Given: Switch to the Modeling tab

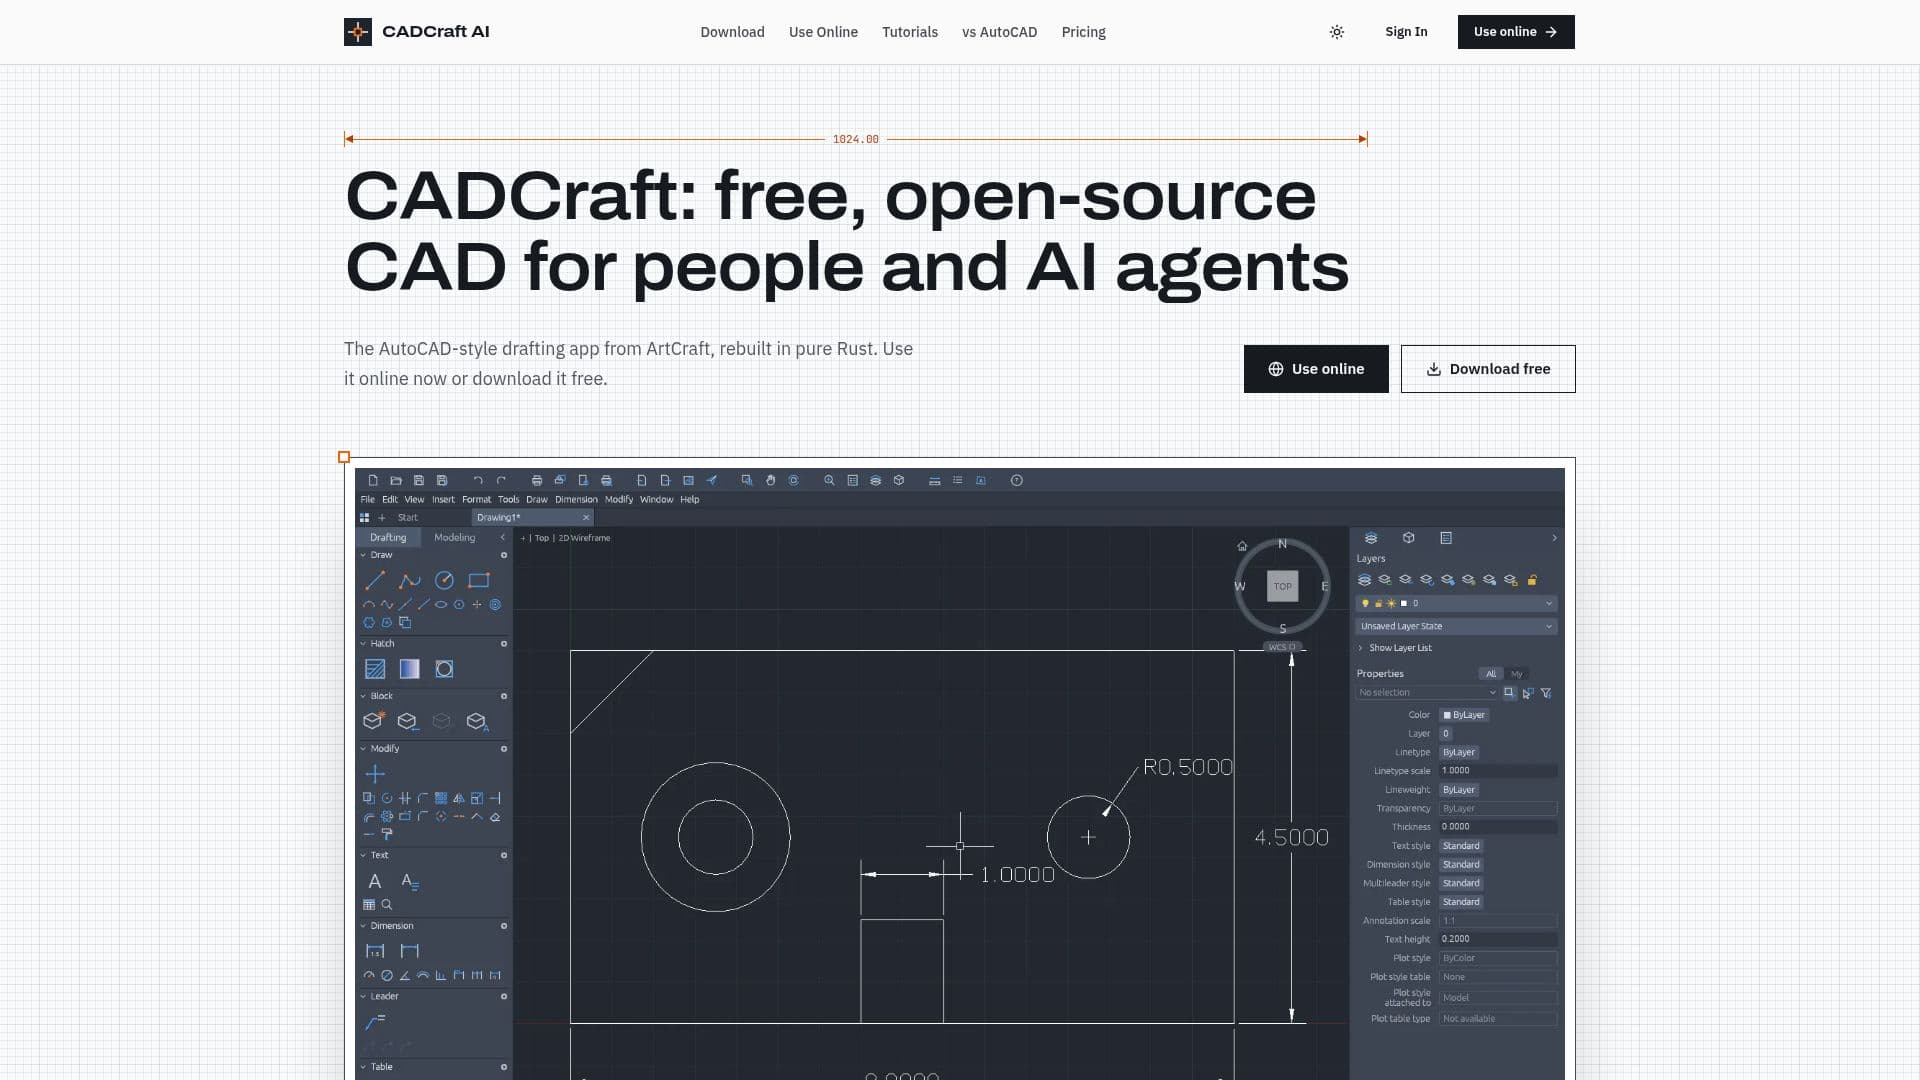Looking at the screenshot, I should pos(455,538).
